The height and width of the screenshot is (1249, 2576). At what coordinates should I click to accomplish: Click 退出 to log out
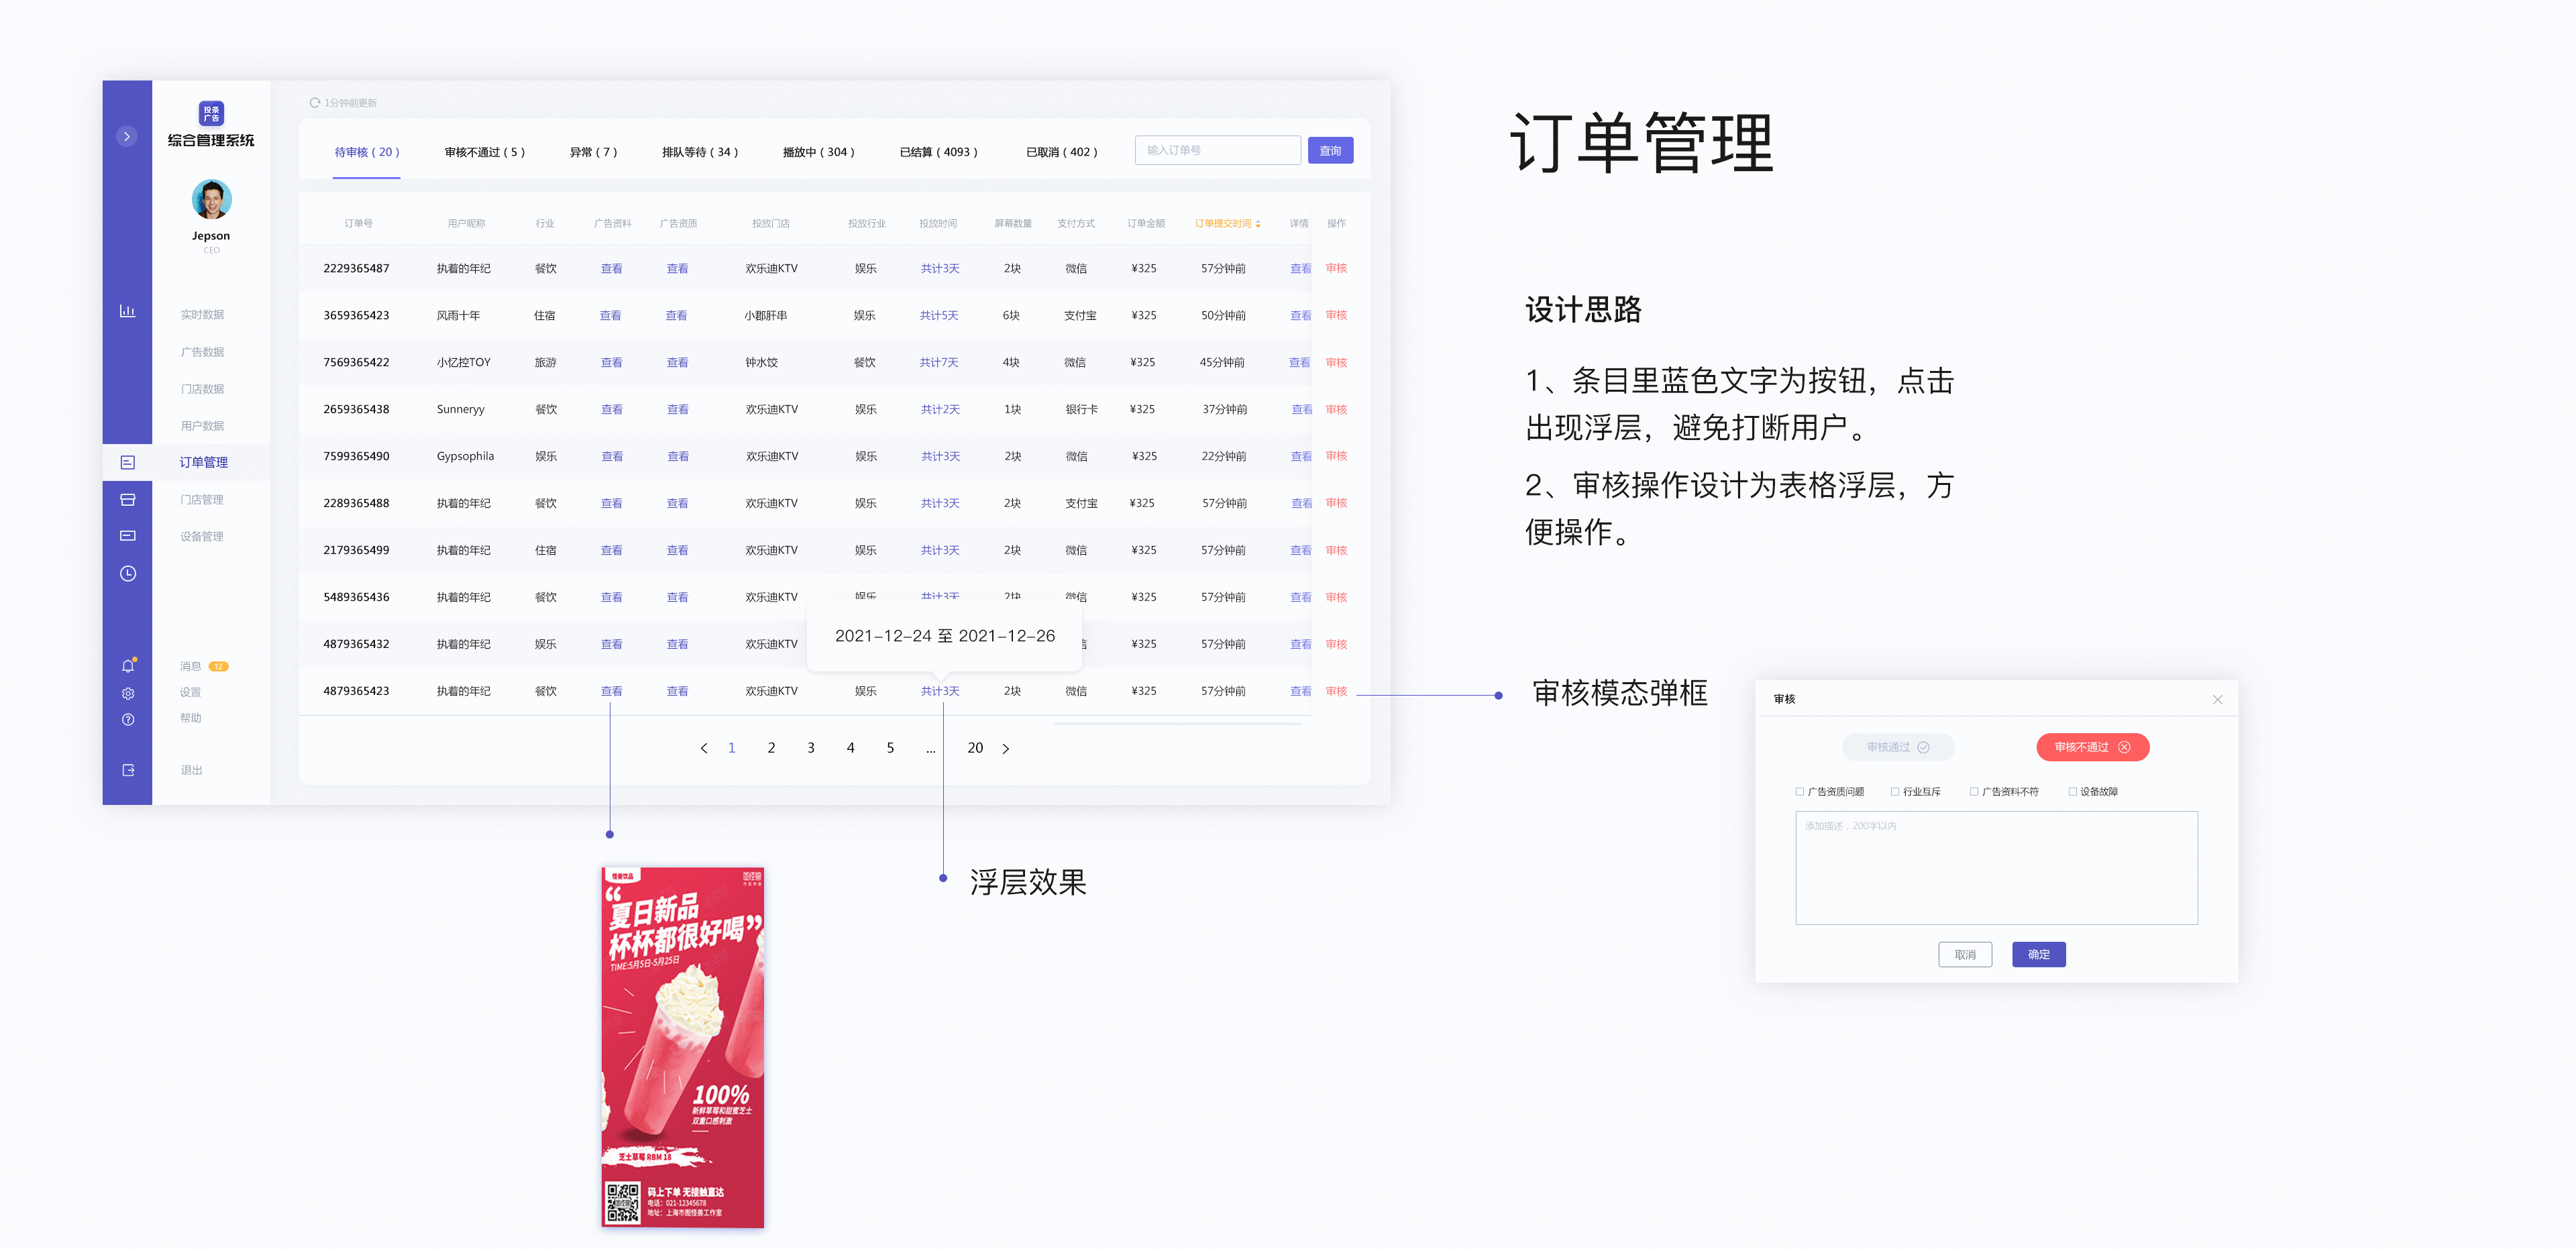pos(191,770)
